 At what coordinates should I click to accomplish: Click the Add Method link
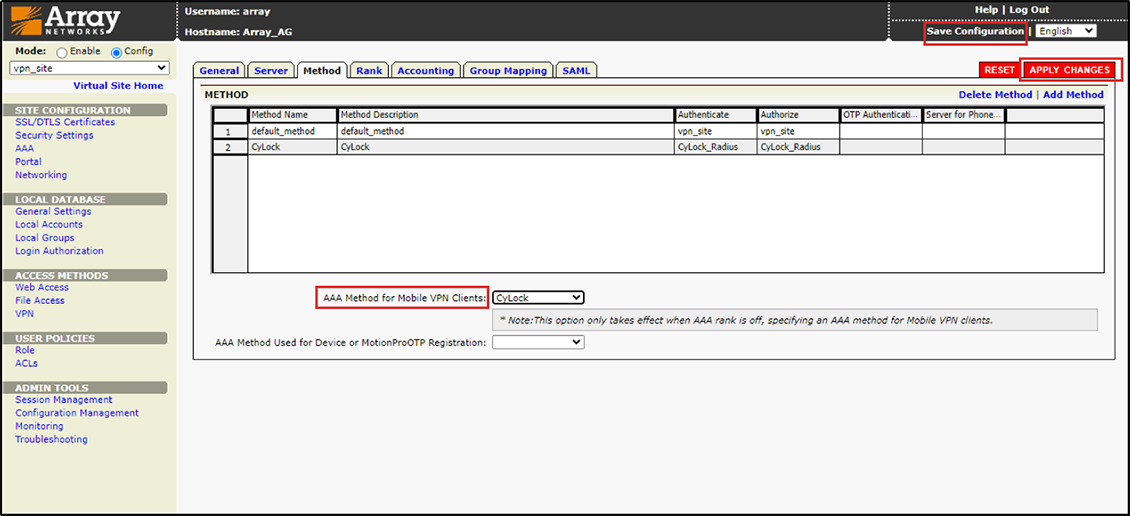click(1073, 95)
